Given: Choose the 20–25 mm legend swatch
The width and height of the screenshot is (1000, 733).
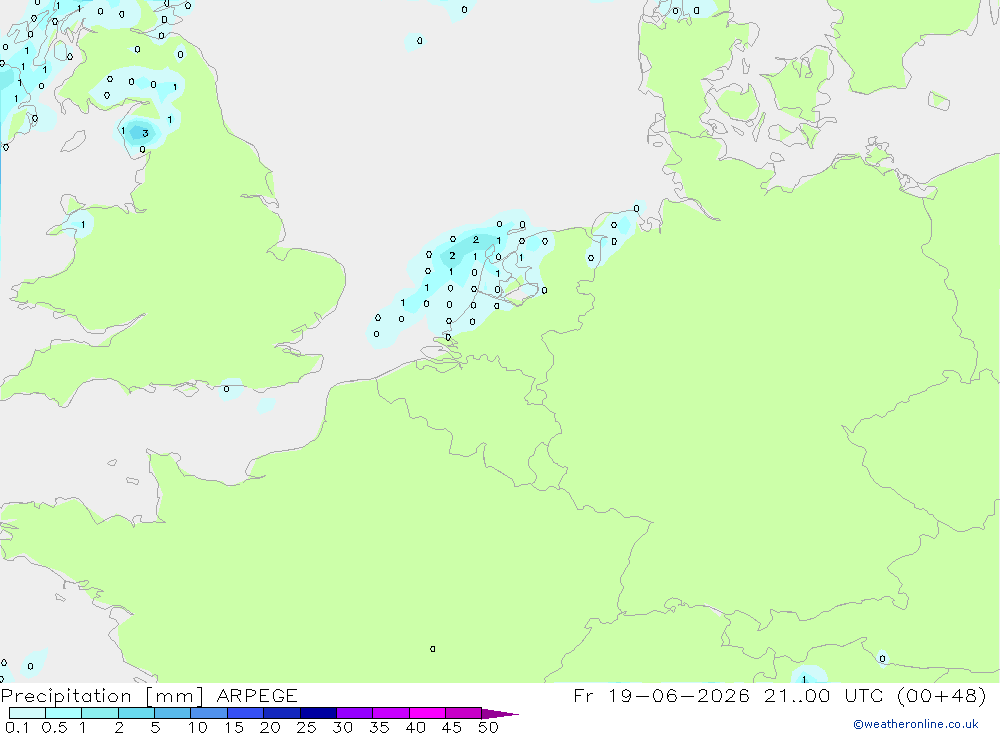Looking at the screenshot, I should click(282, 713).
